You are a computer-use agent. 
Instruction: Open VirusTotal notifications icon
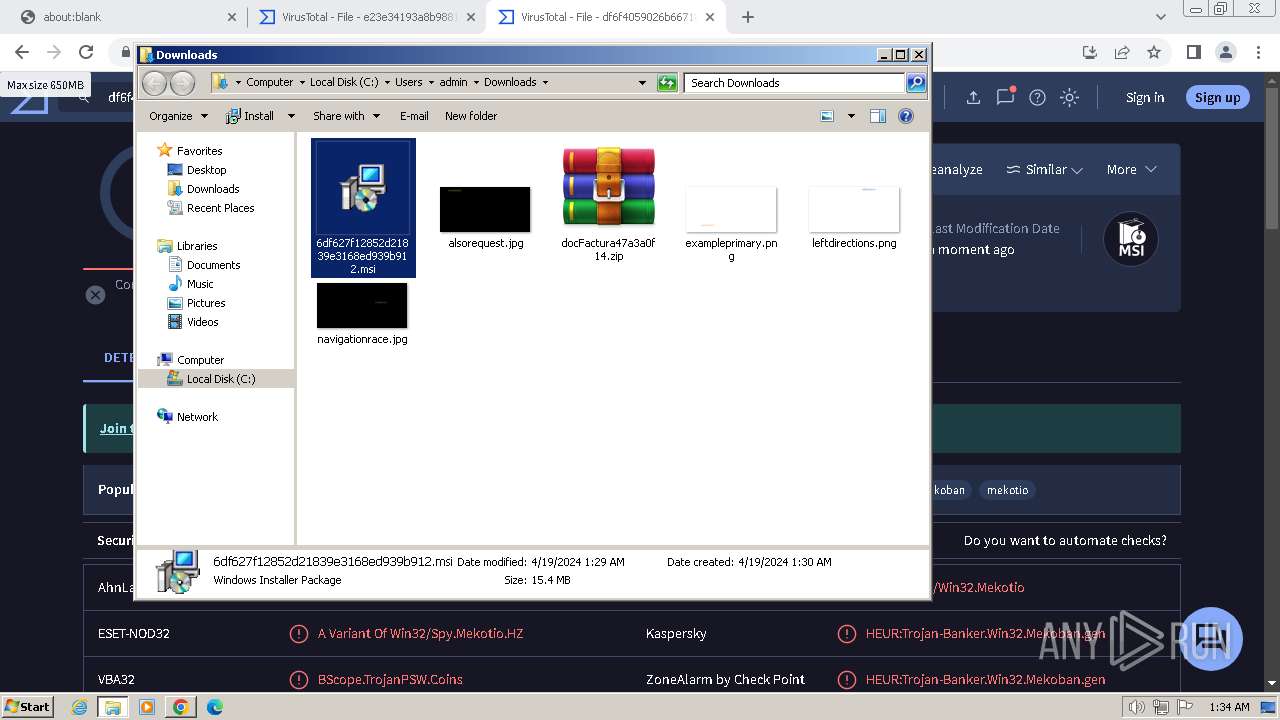tap(1005, 97)
